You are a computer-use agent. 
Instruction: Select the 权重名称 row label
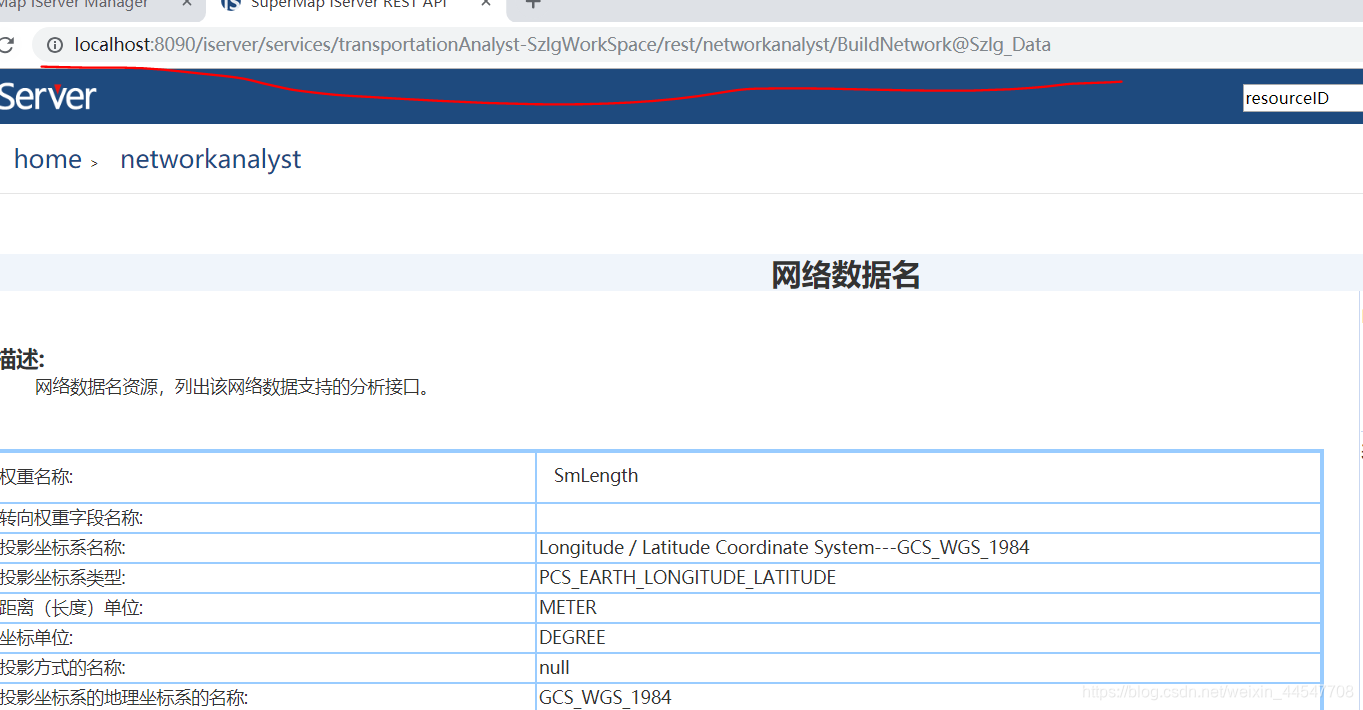point(36,477)
